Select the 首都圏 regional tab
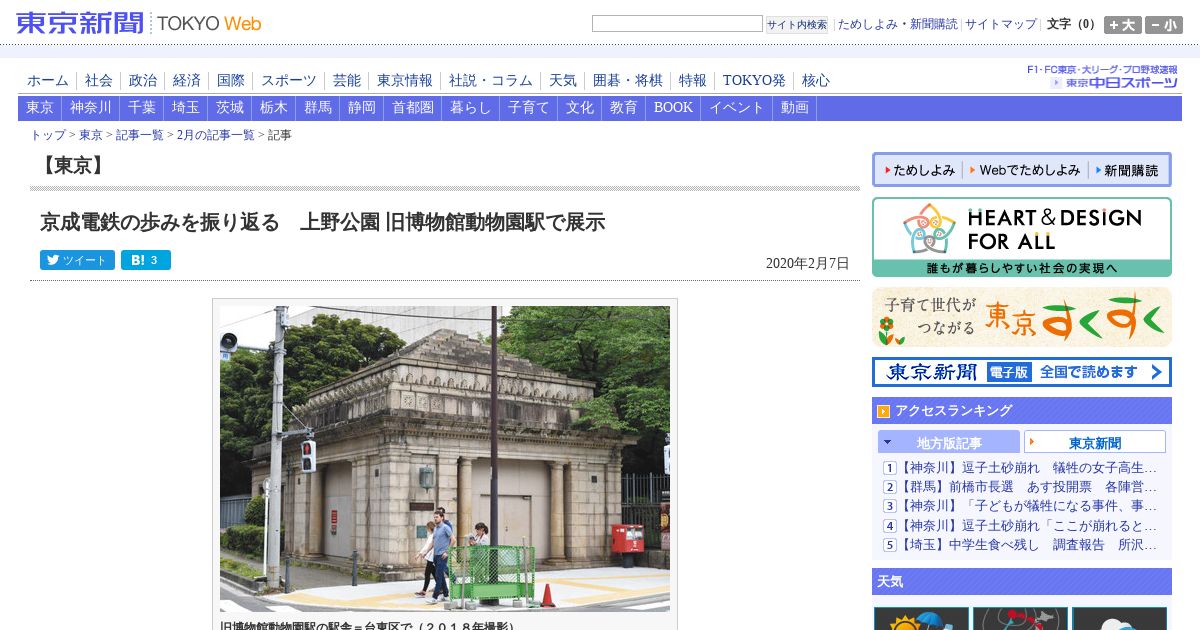This screenshot has height=630, width=1200. point(413,108)
